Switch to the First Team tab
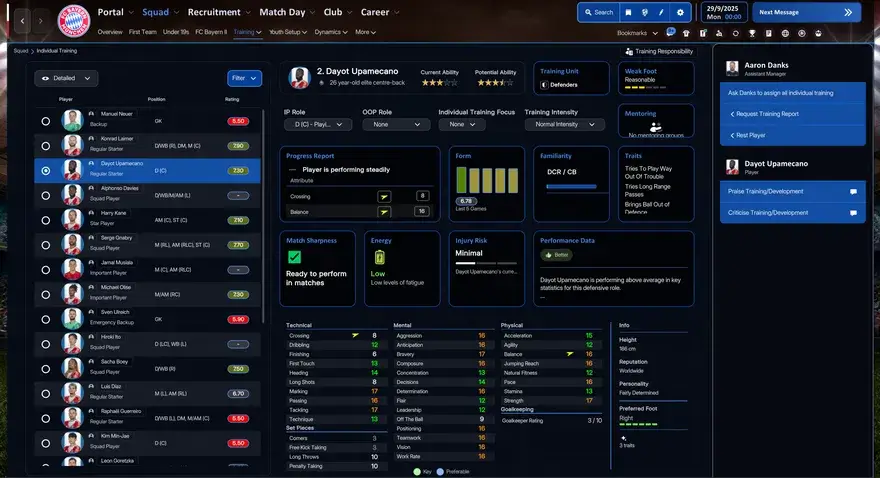Screen dimensions: 880x478 pos(143,32)
